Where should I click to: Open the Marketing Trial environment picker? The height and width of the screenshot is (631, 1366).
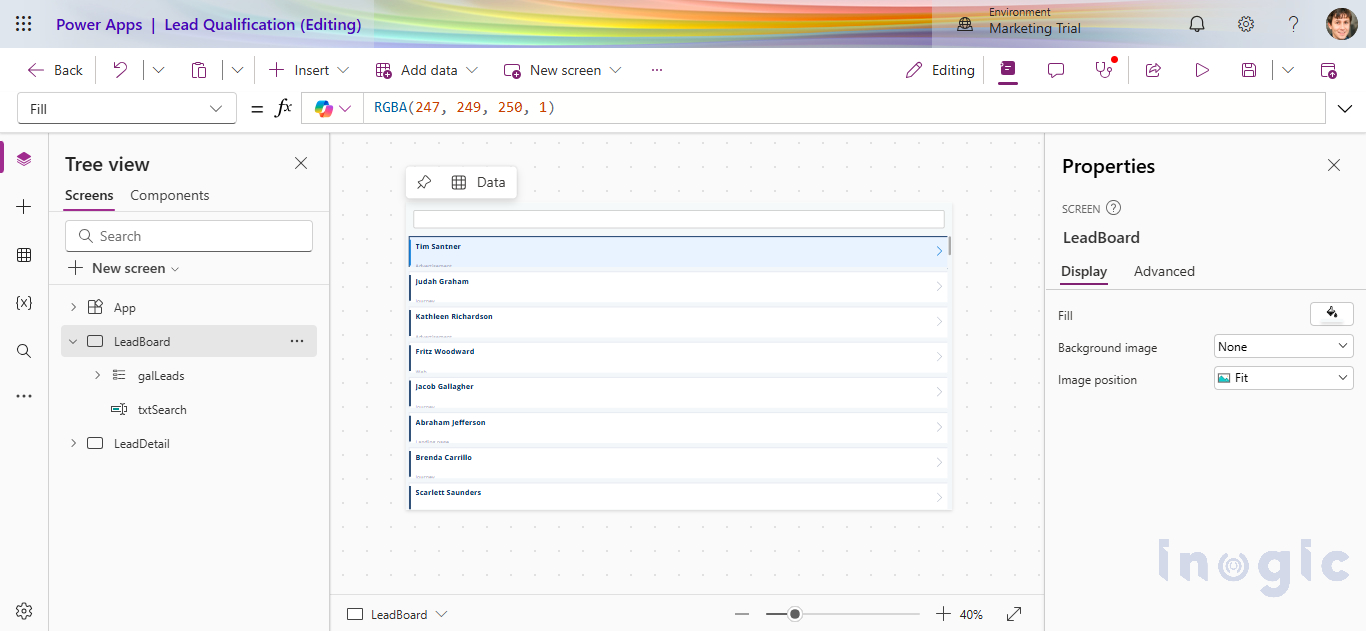pos(1020,24)
